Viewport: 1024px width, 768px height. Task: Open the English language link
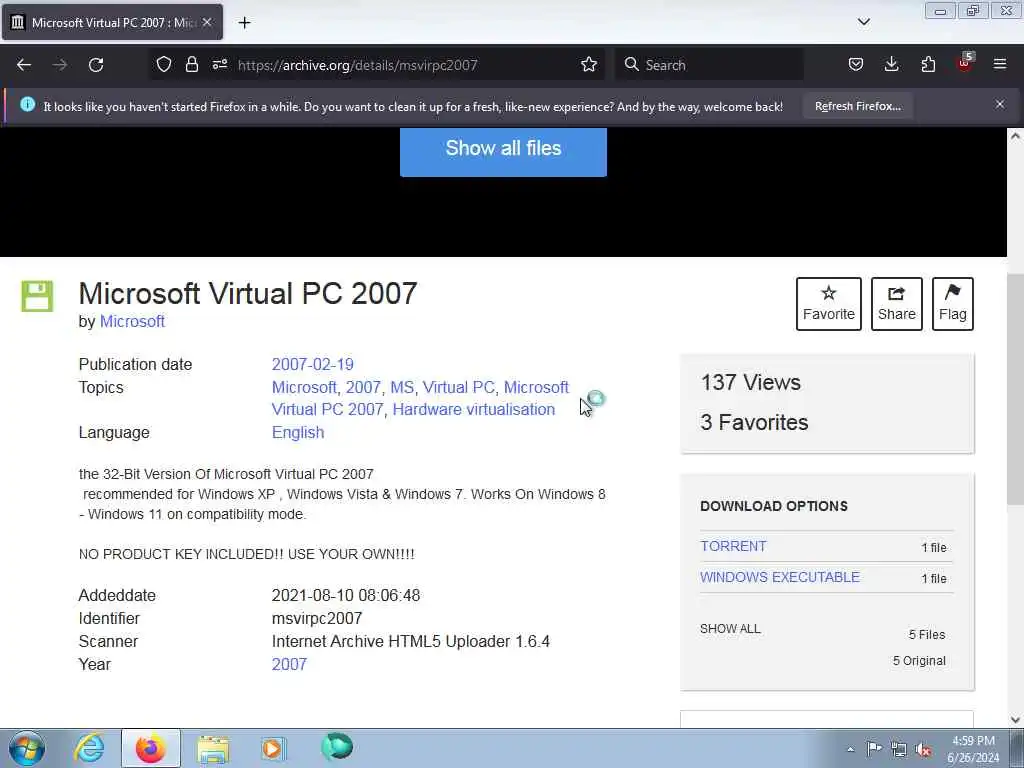(x=298, y=432)
